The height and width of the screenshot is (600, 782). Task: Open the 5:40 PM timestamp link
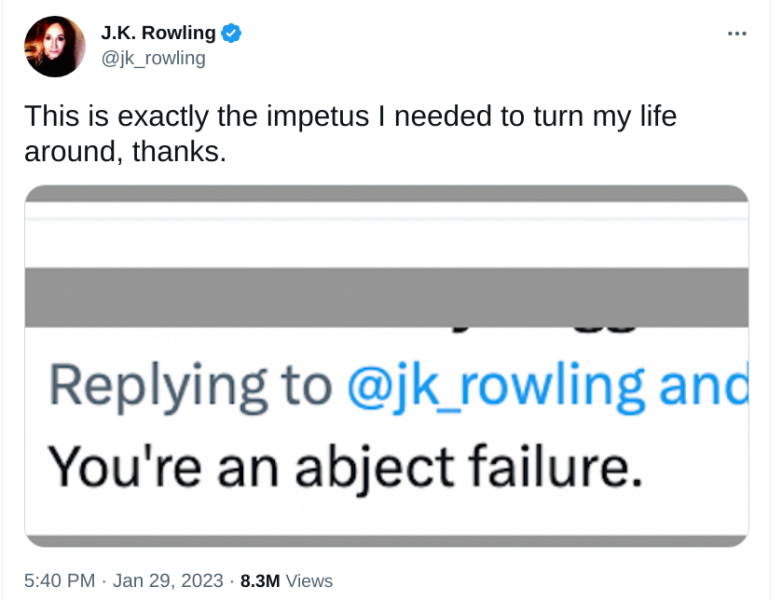(60, 581)
